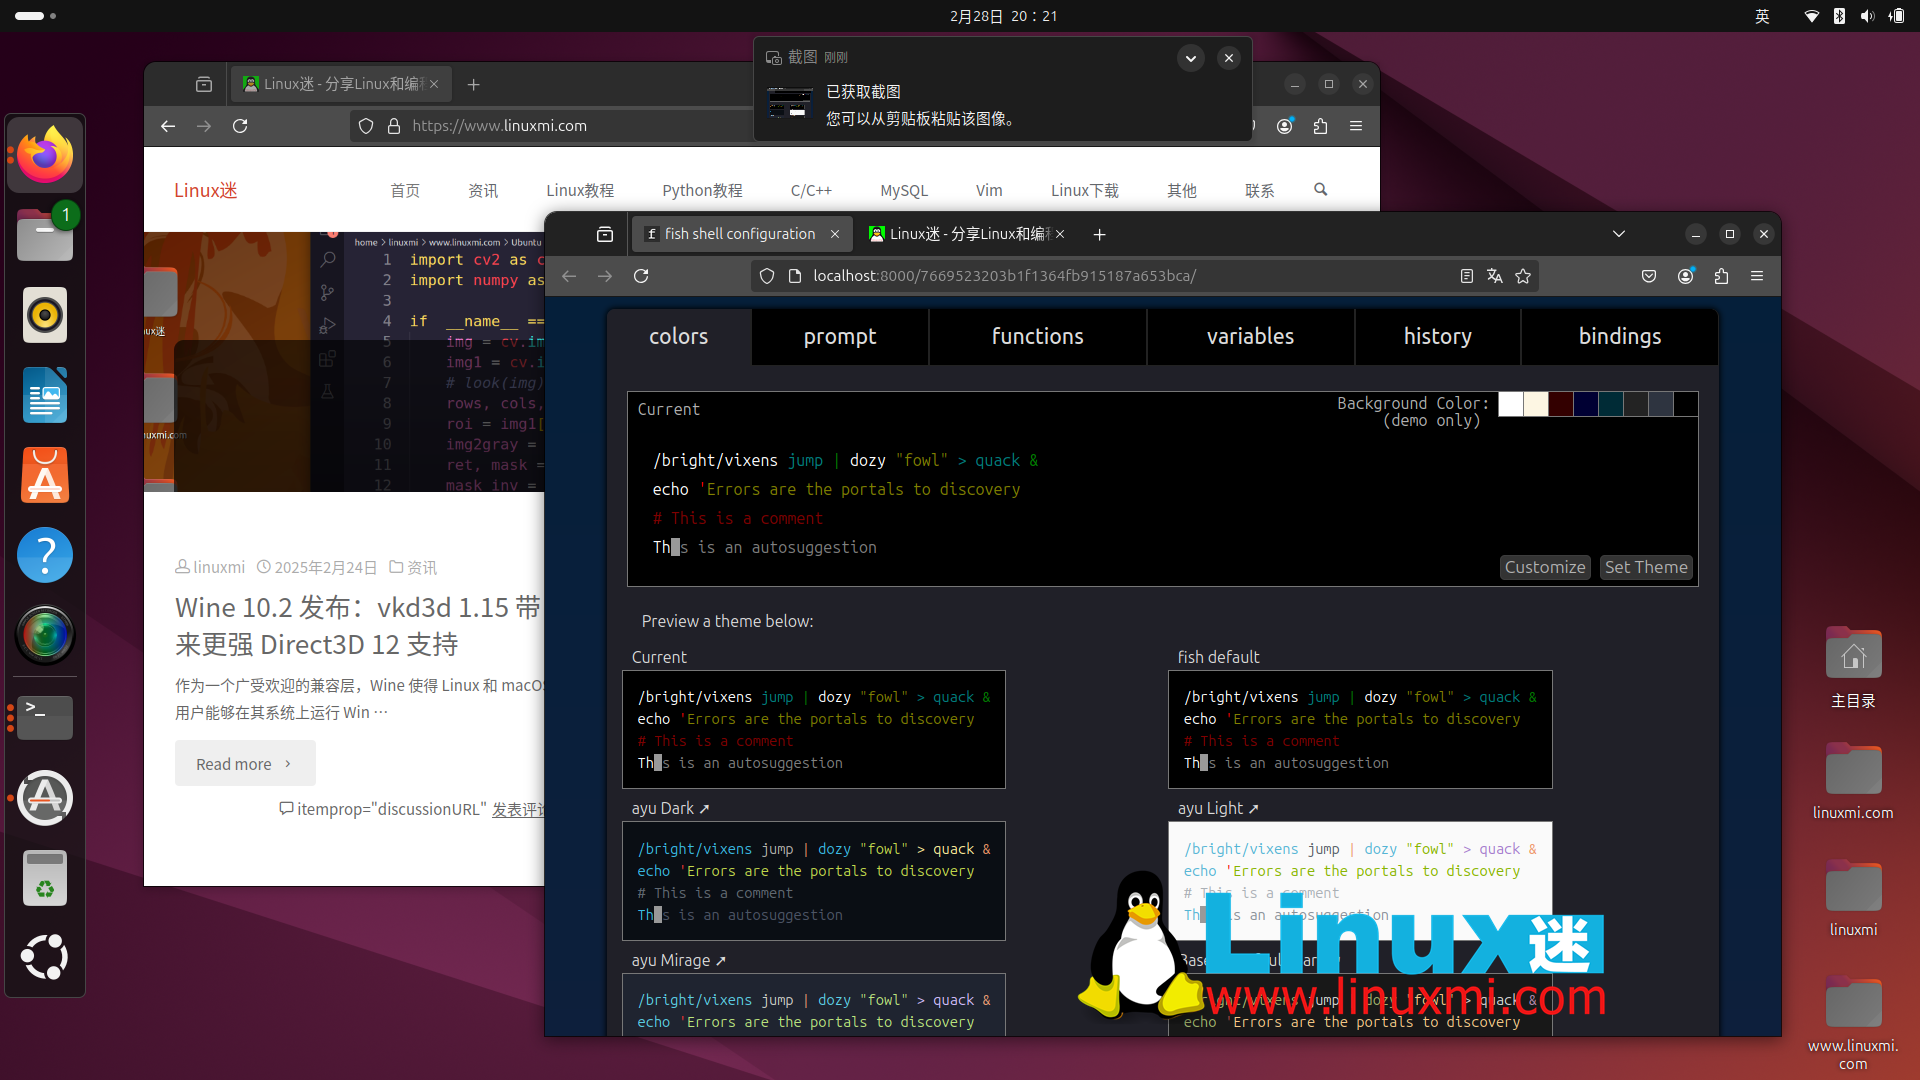The height and width of the screenshot is (1080, 1920).
Task: Pick cream background color swatch
Action: click(x=1536, y=404)
